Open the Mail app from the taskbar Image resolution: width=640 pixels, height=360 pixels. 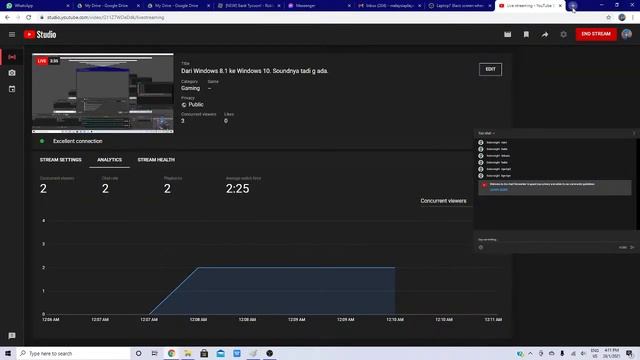pos(220,353)
